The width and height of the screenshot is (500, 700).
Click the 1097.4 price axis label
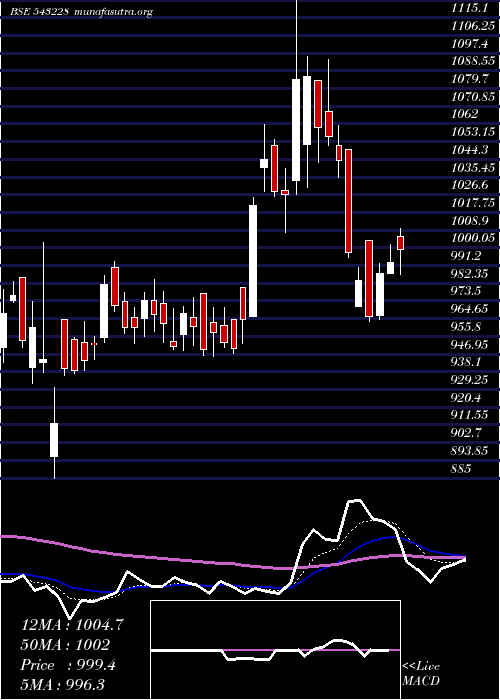click(469, 44)
